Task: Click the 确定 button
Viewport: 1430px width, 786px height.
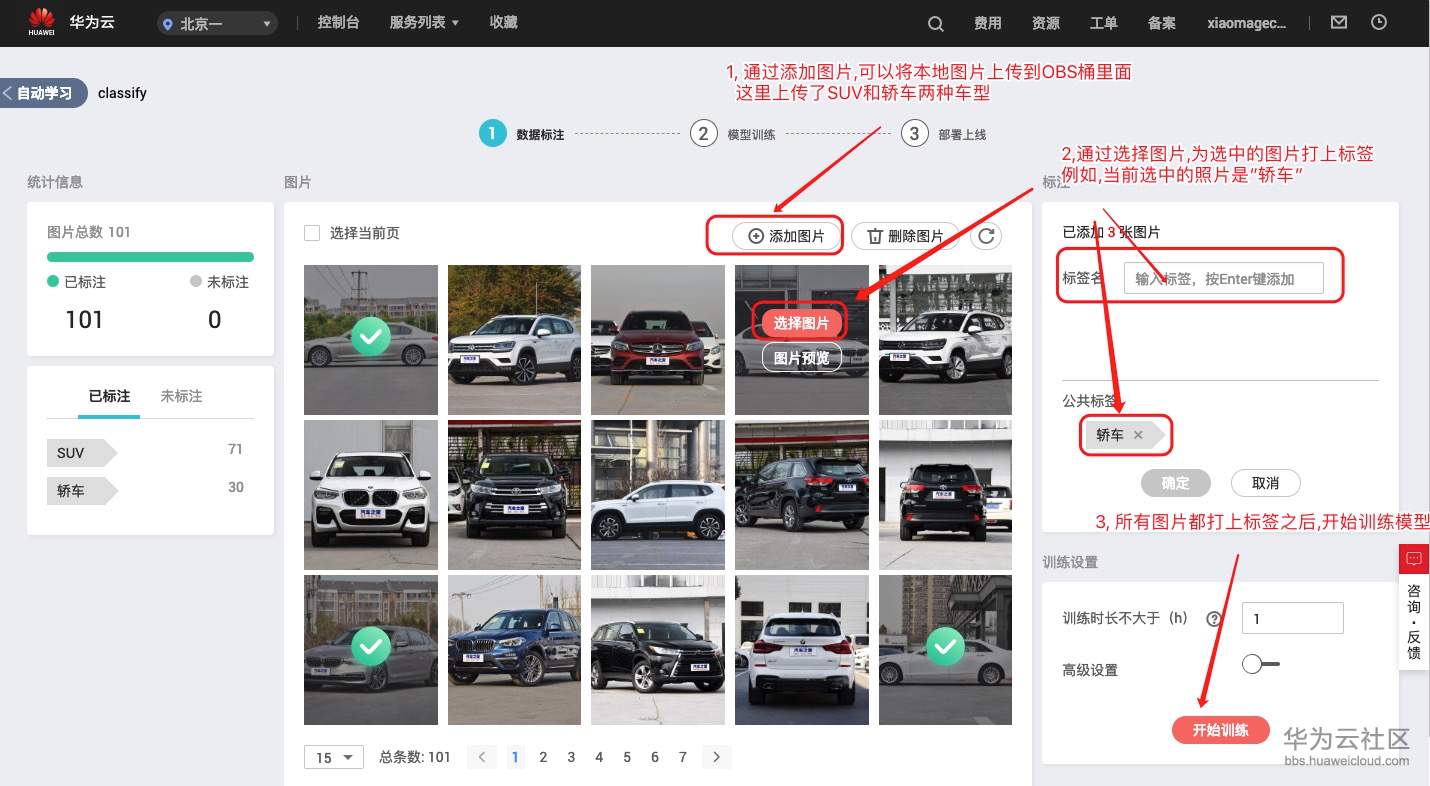Action: [x=1176, y=483]
